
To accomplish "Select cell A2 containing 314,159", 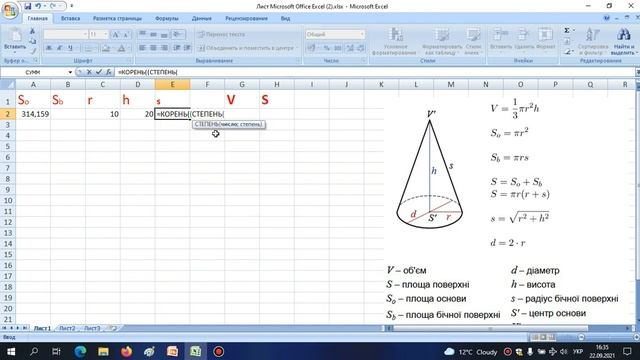I will pos(33,114).
